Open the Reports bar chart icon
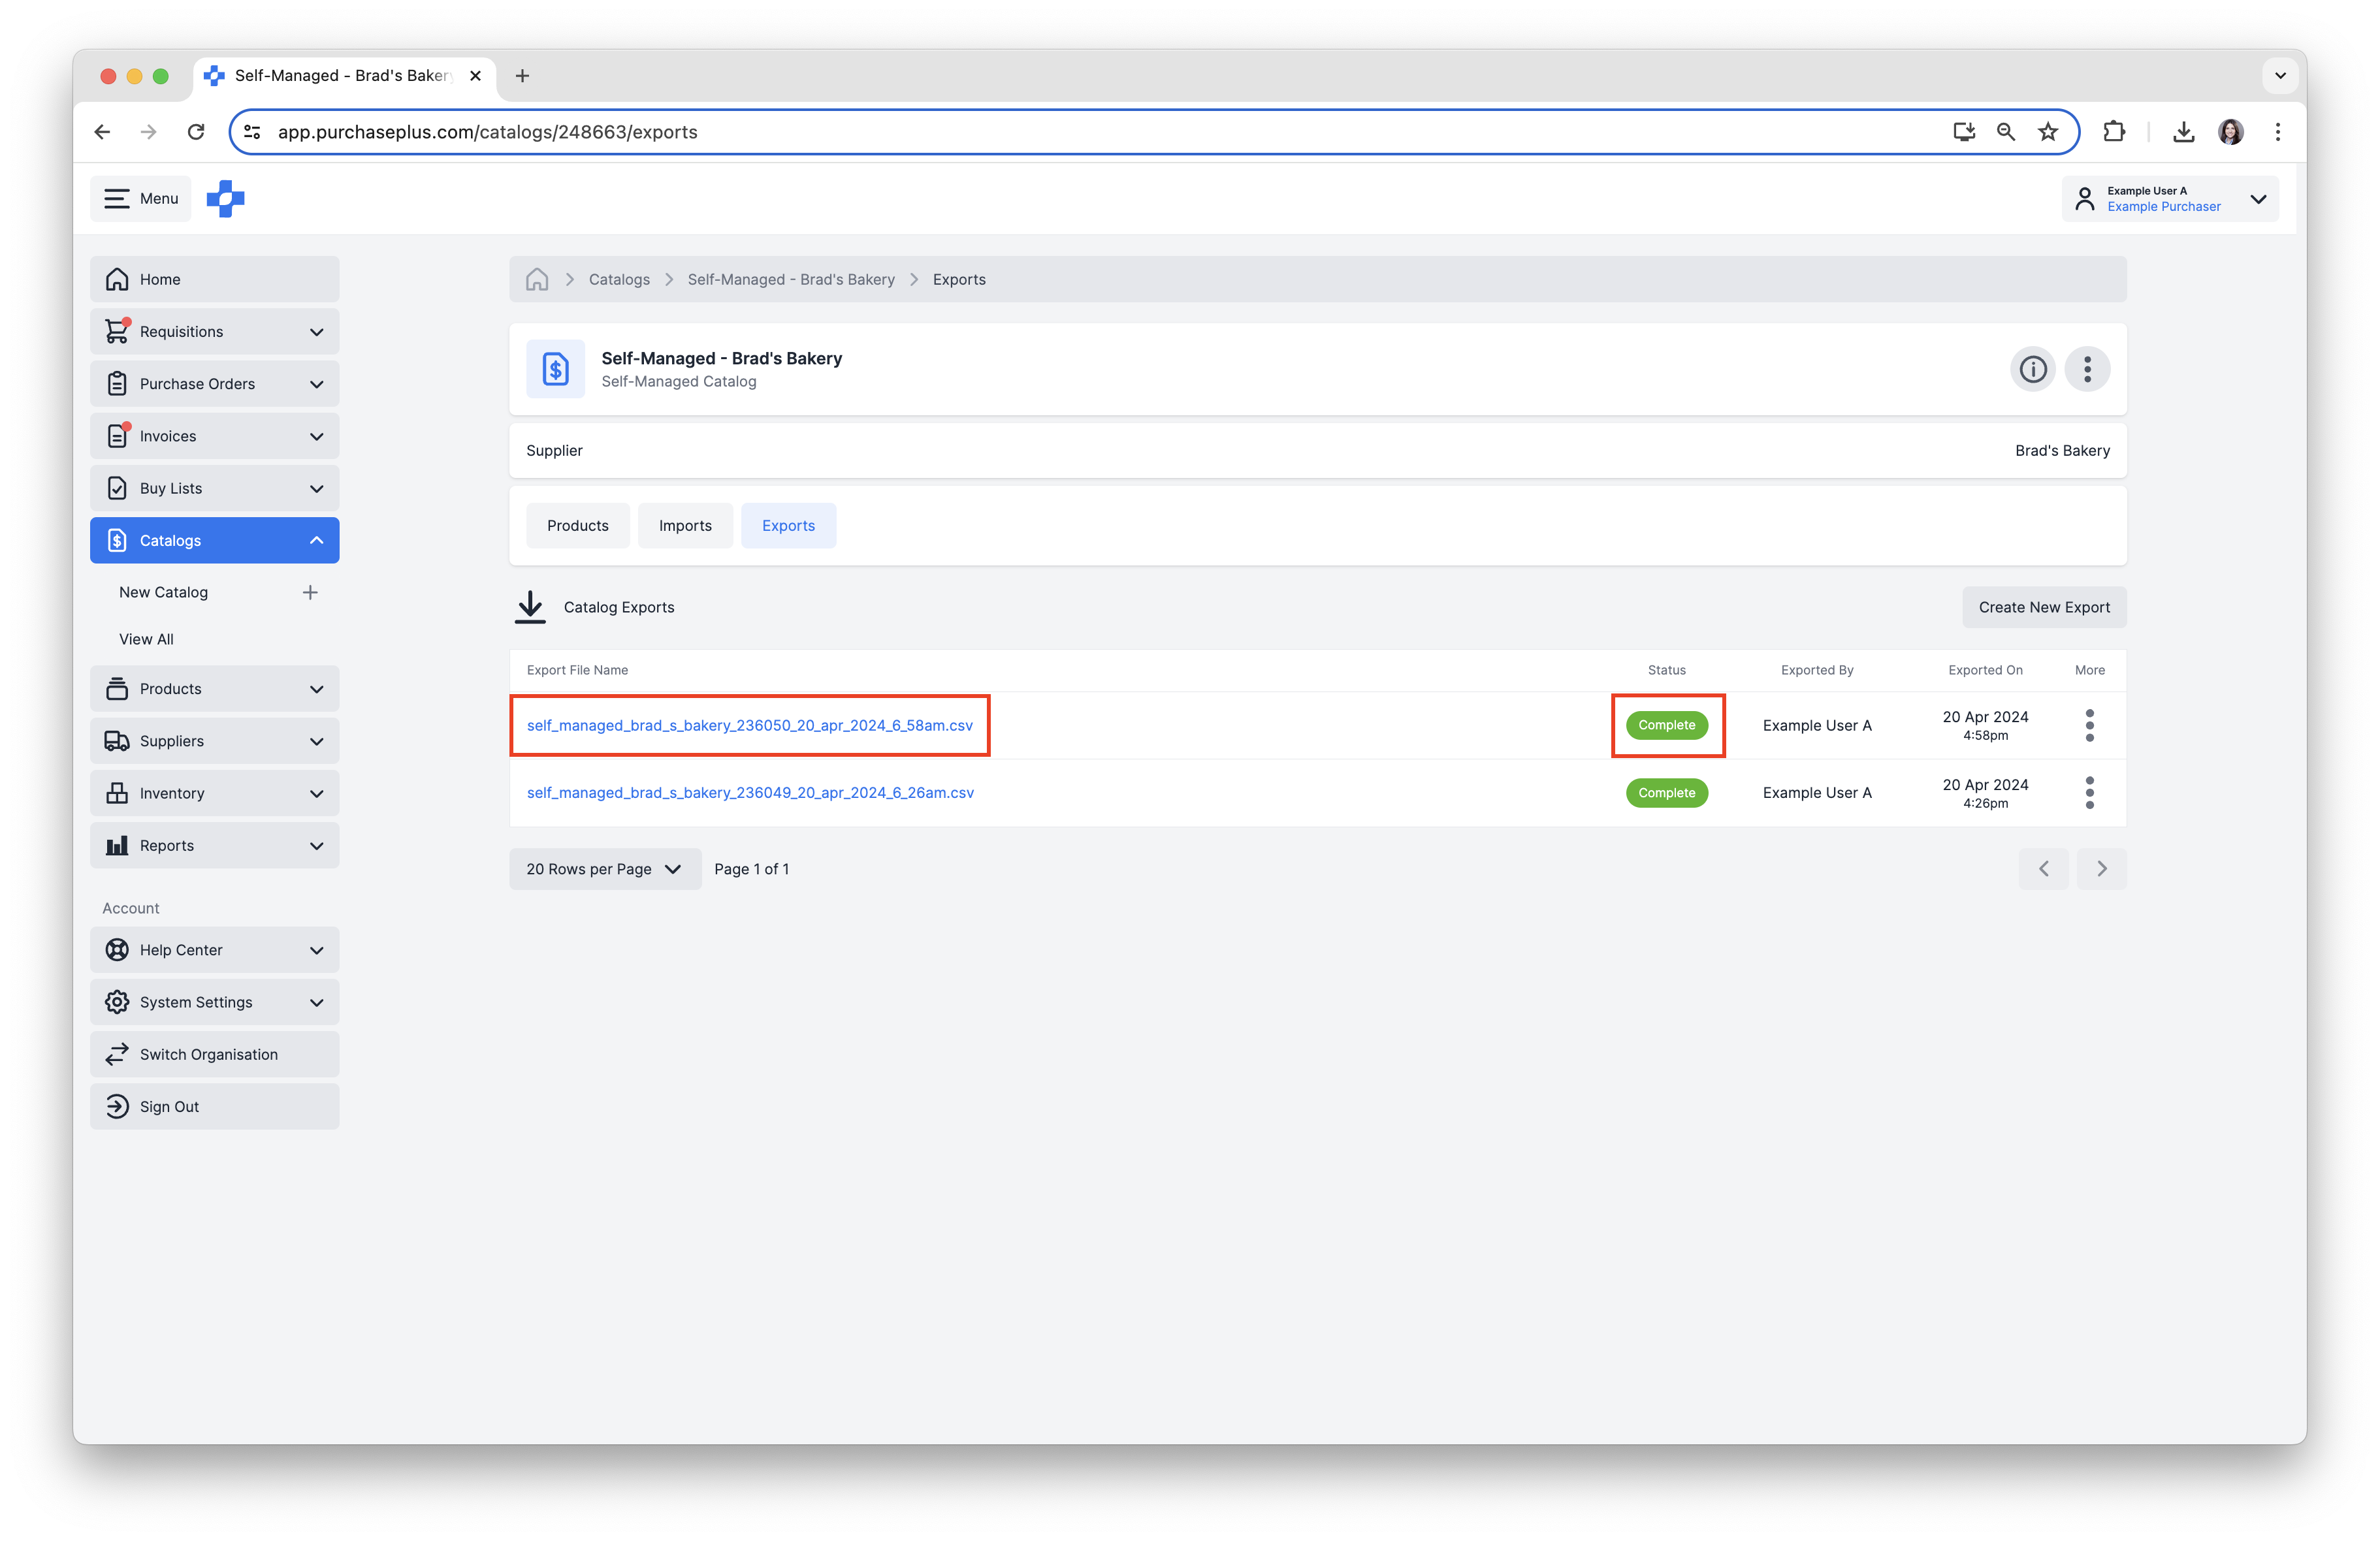The height and width of the screenshot is (1541, 2380). [x=117, y=845]
